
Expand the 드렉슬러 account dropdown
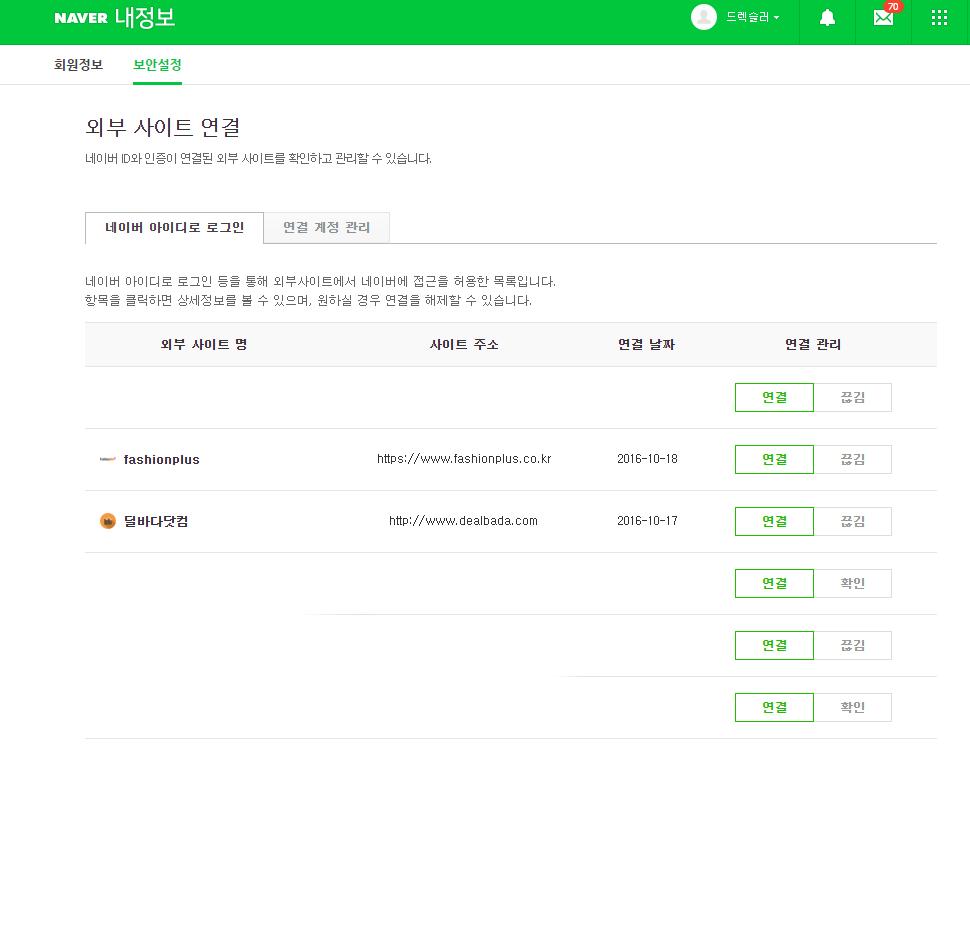tap(752, 18)
